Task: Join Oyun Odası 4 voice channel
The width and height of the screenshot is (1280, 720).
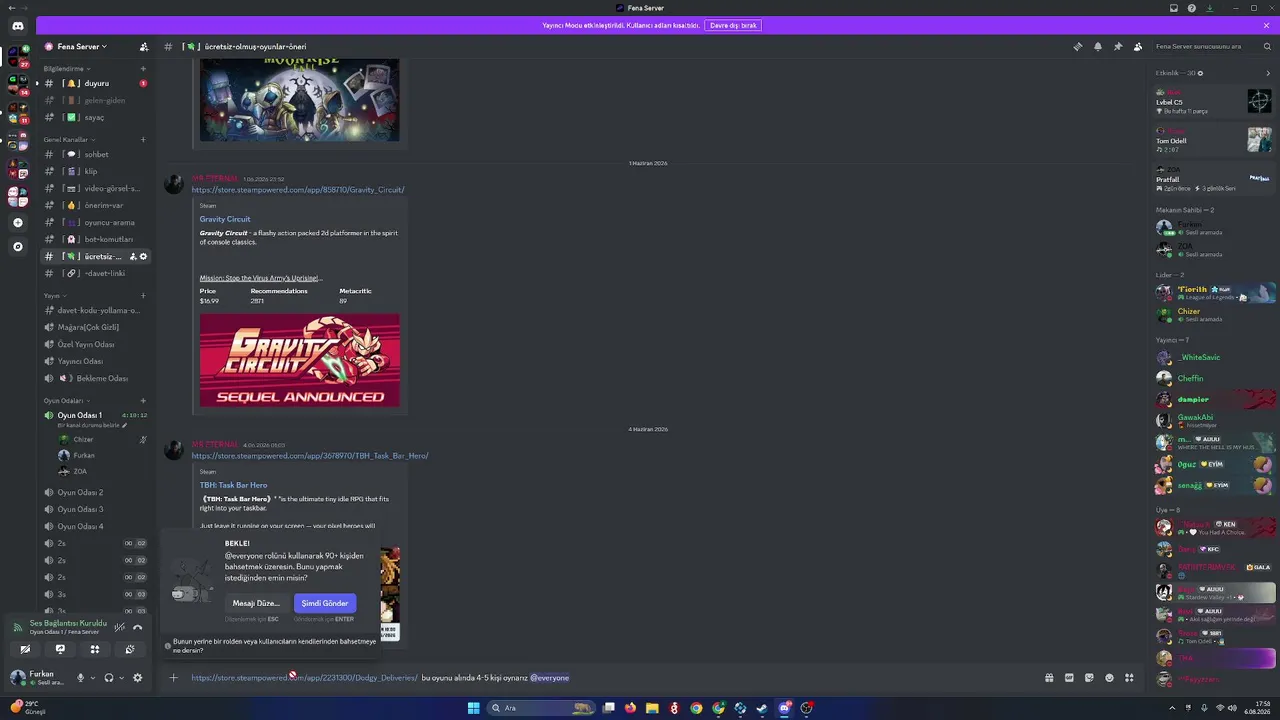Action: tap(96, 526)
